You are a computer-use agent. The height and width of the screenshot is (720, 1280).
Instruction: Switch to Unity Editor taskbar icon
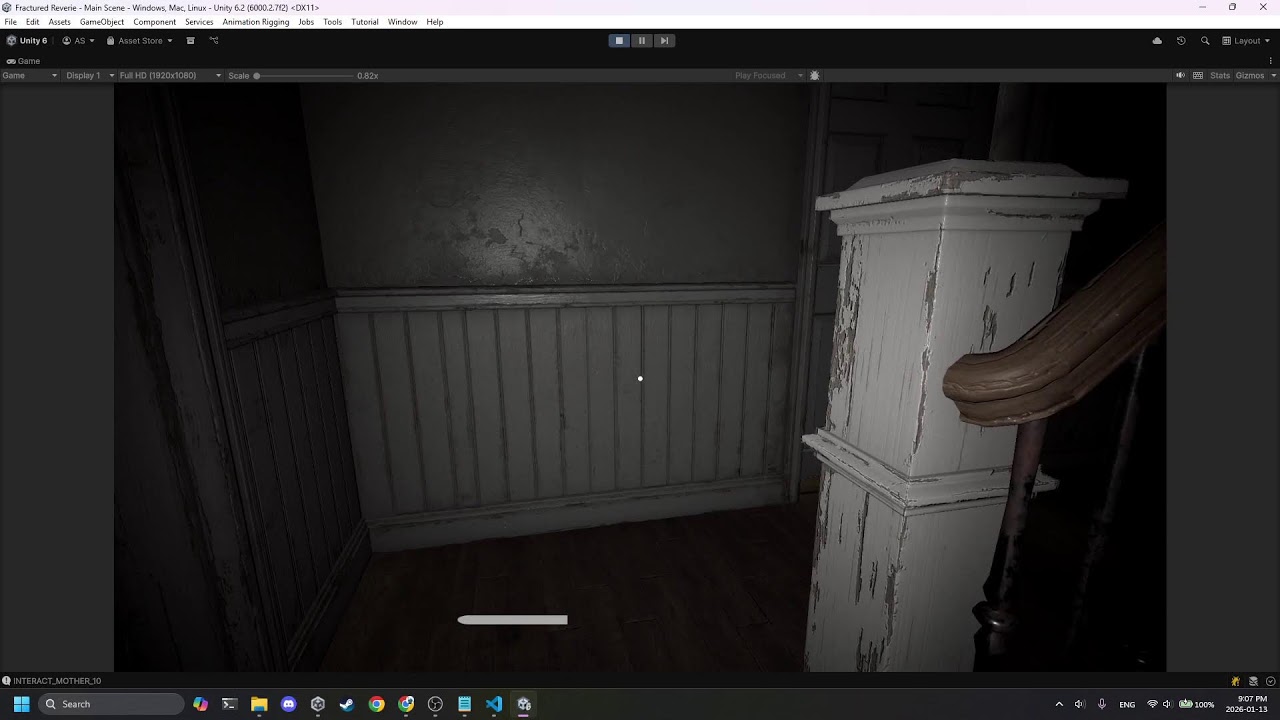(x=524, y=704)
